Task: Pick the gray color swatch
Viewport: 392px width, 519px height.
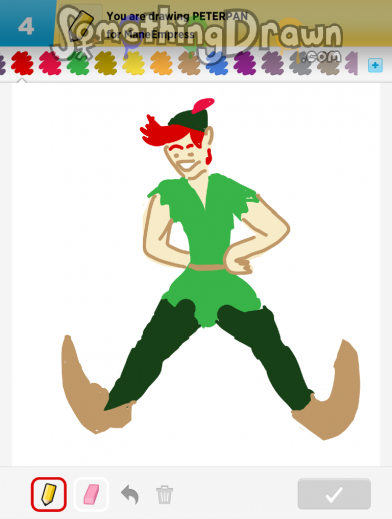Action: tap(300, 63)
